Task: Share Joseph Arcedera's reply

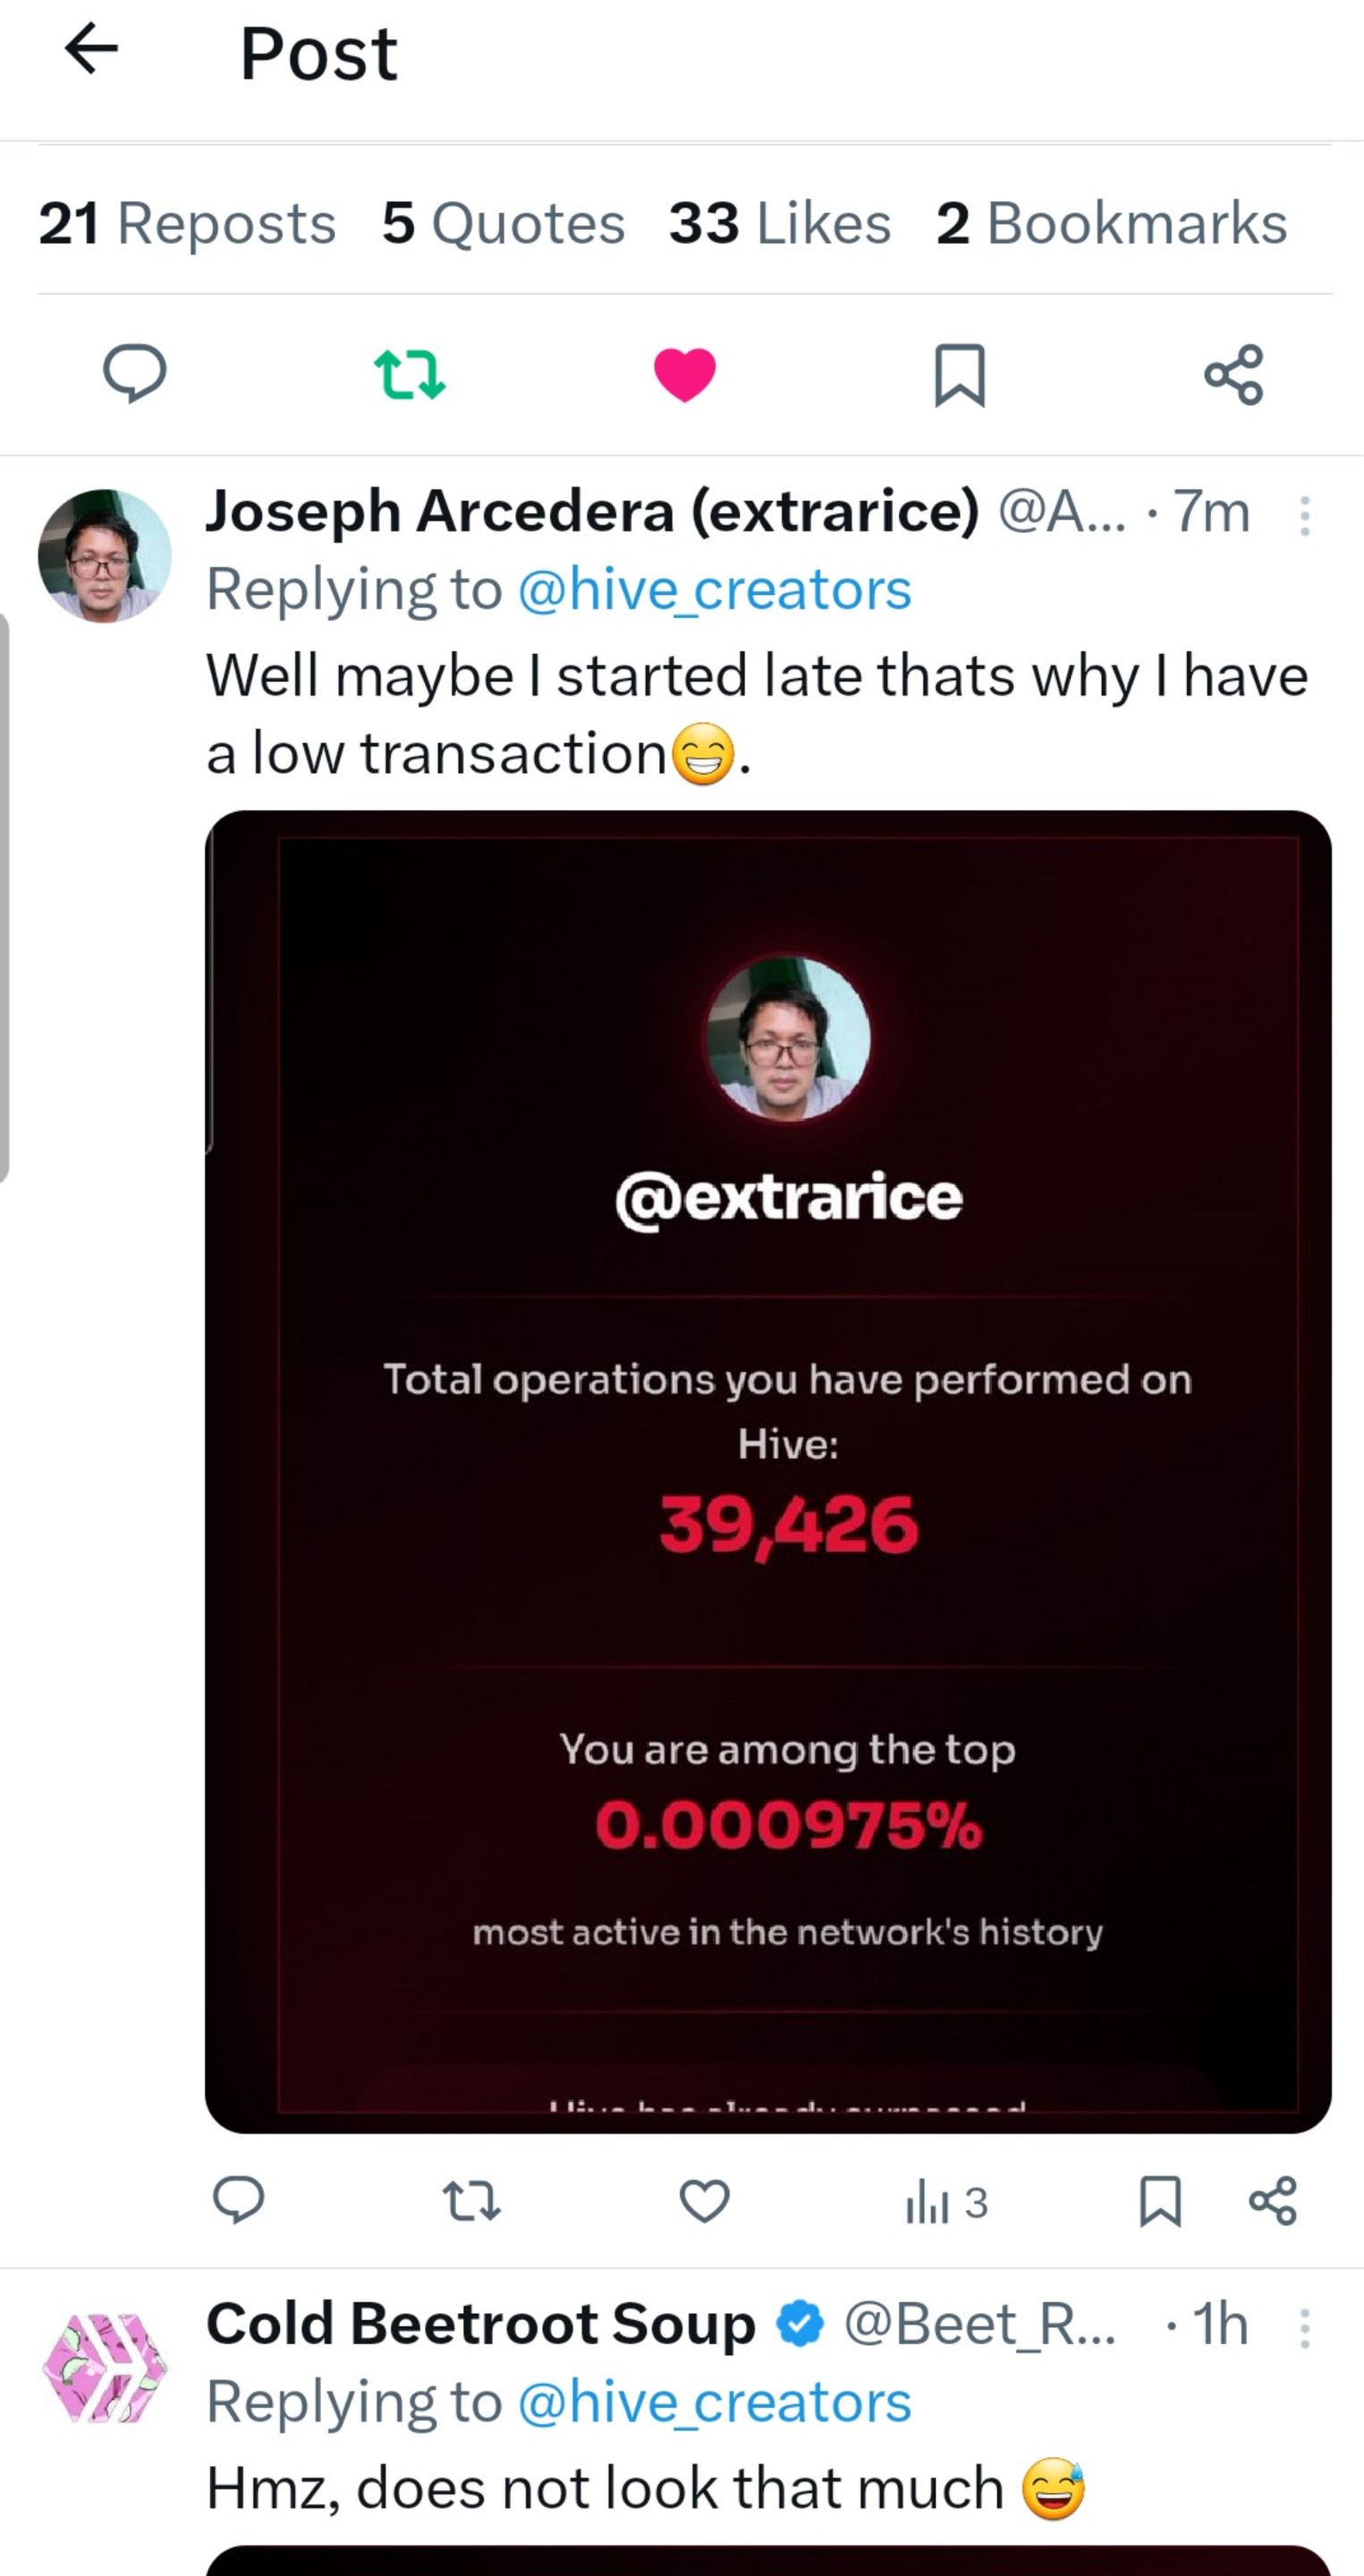Action: (x=1273, y=2201)
